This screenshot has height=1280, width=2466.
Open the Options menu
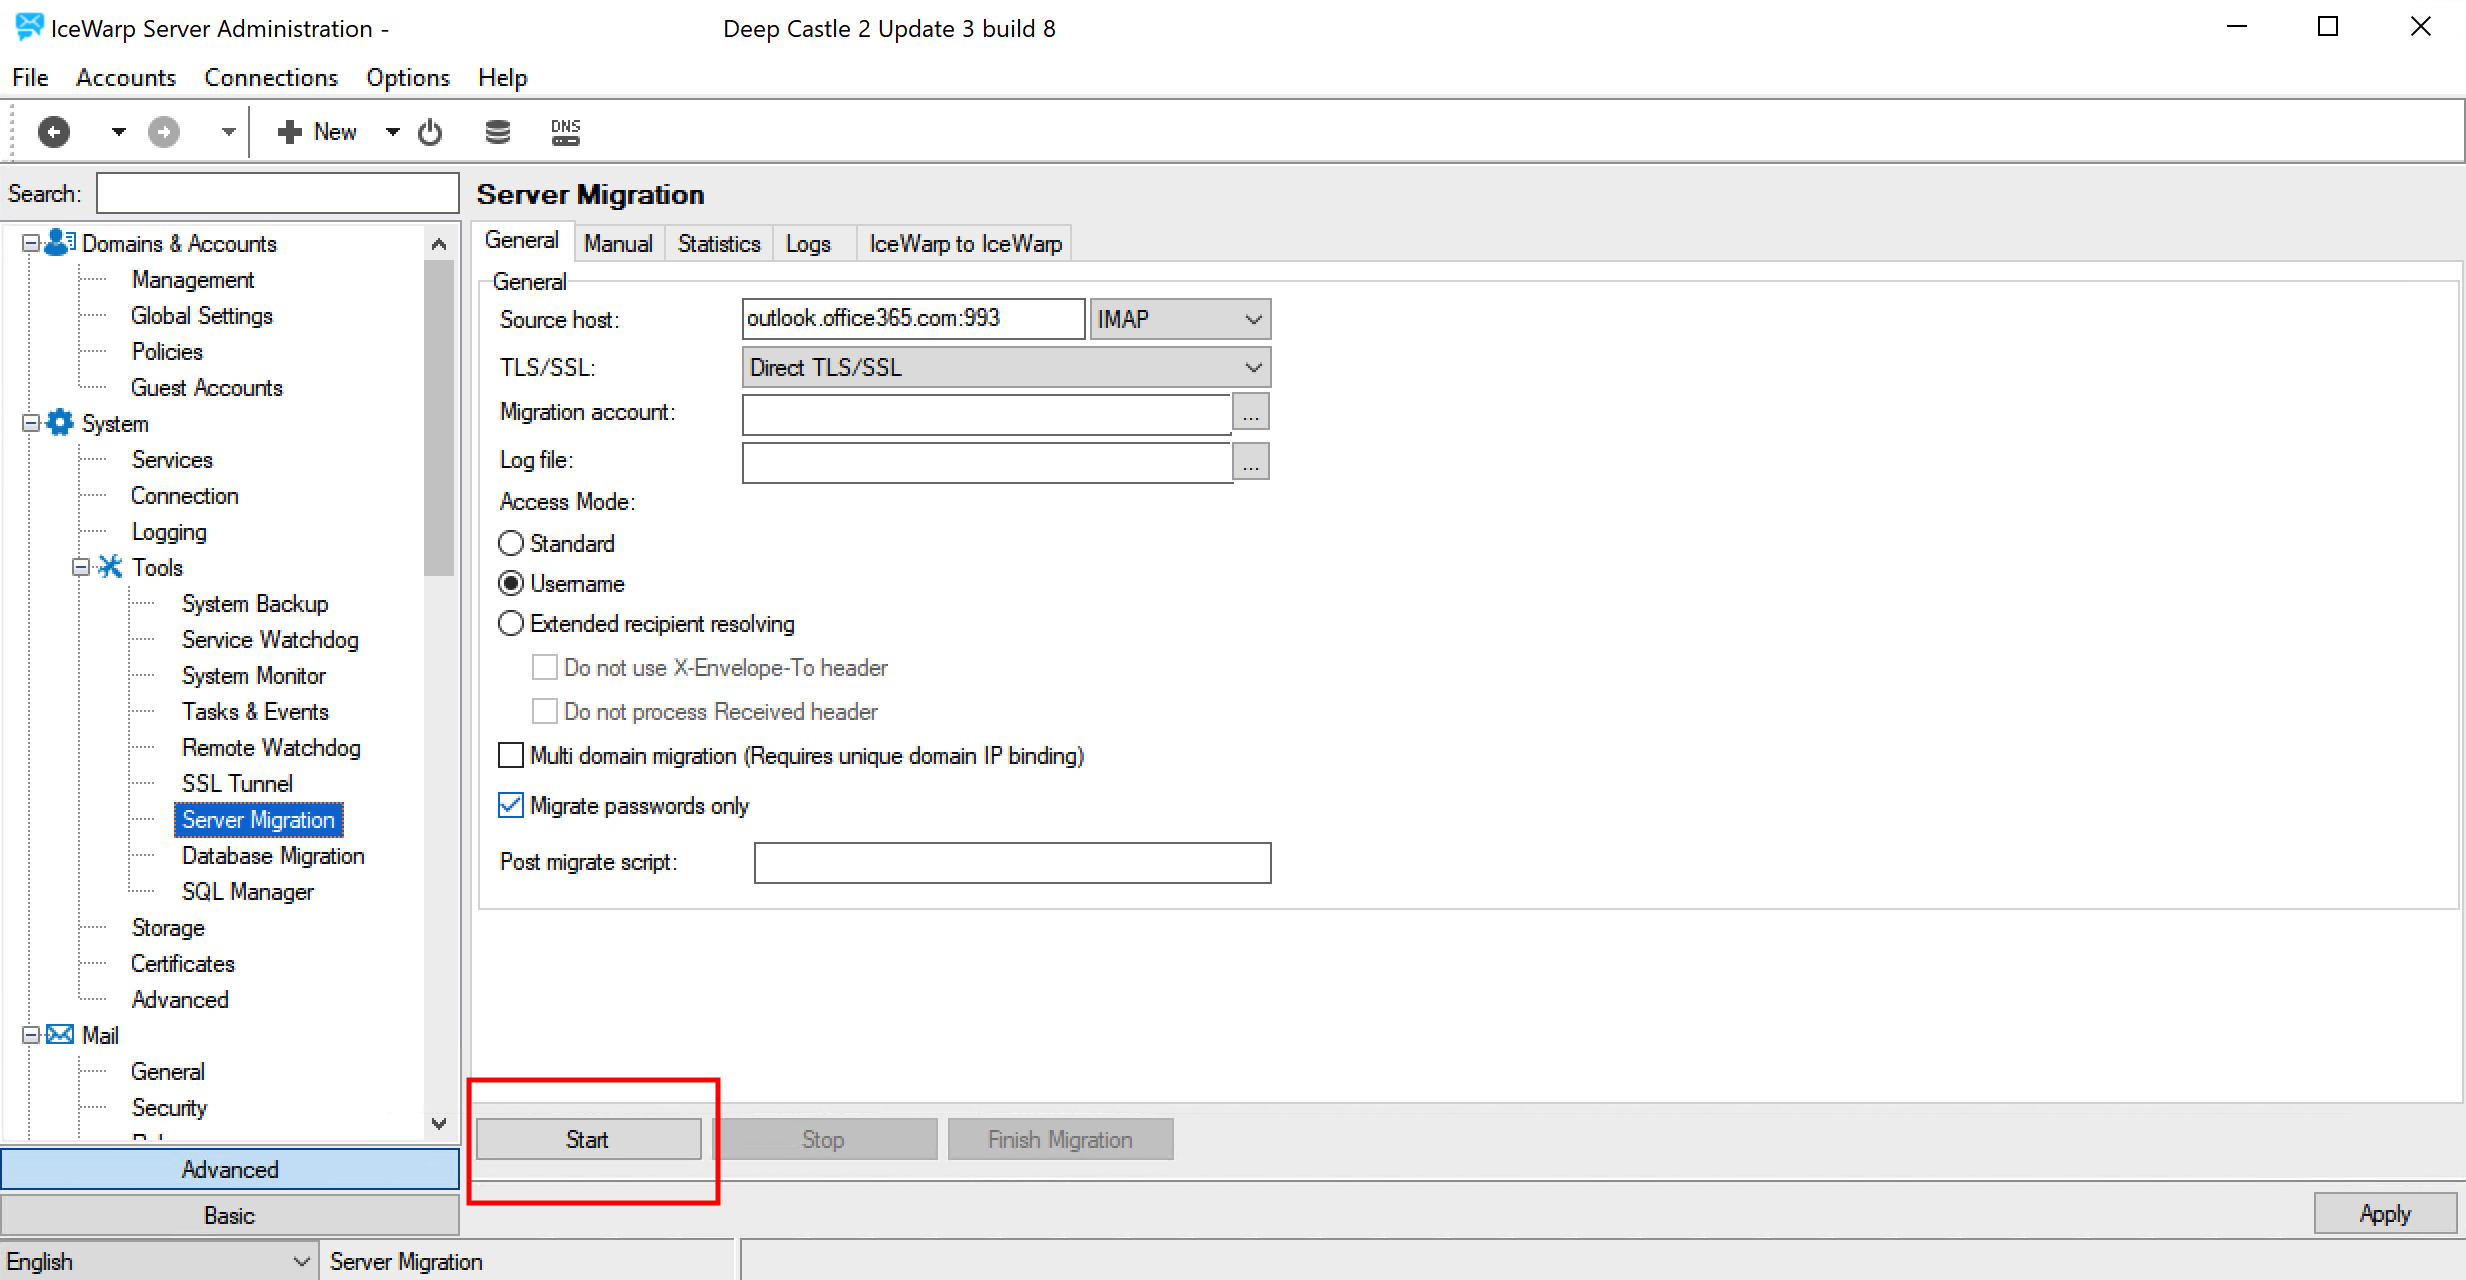point(408,77)
